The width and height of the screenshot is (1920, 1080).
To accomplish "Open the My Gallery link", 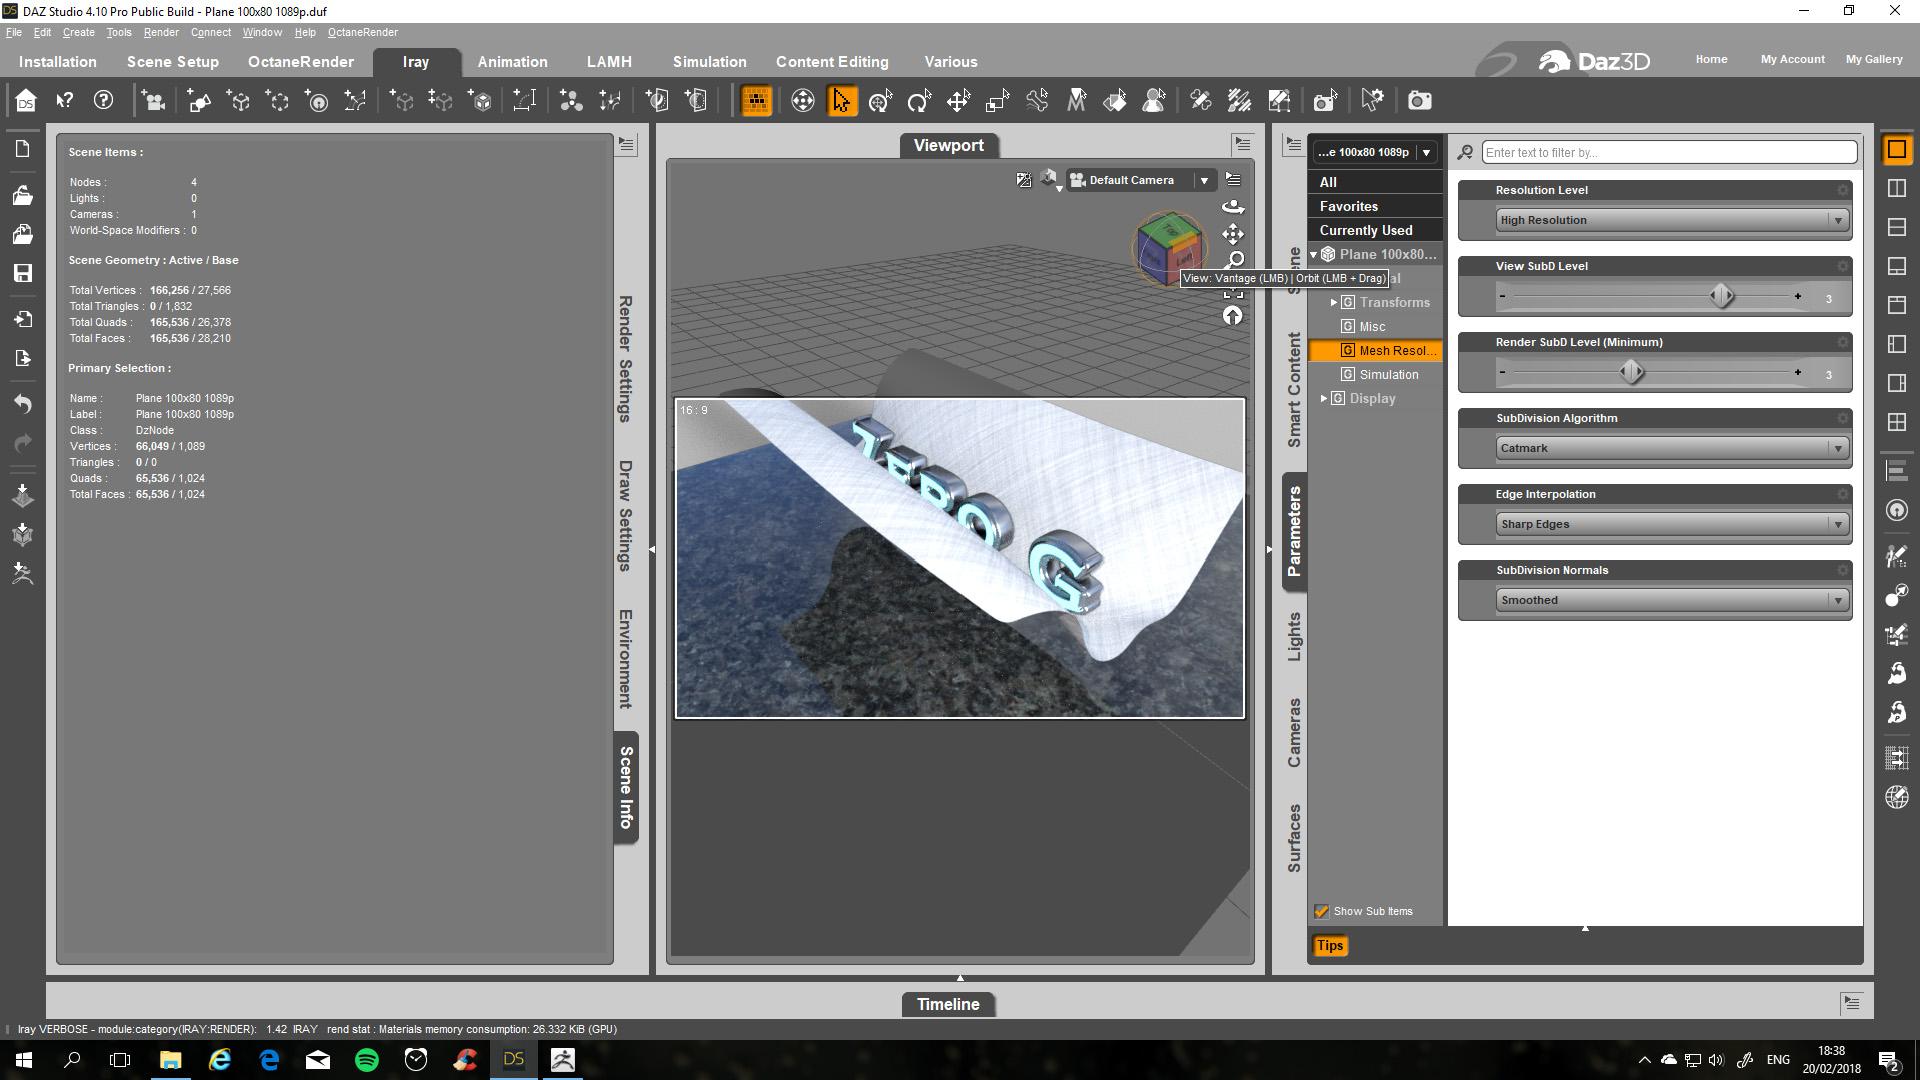I will point(1873,59).
